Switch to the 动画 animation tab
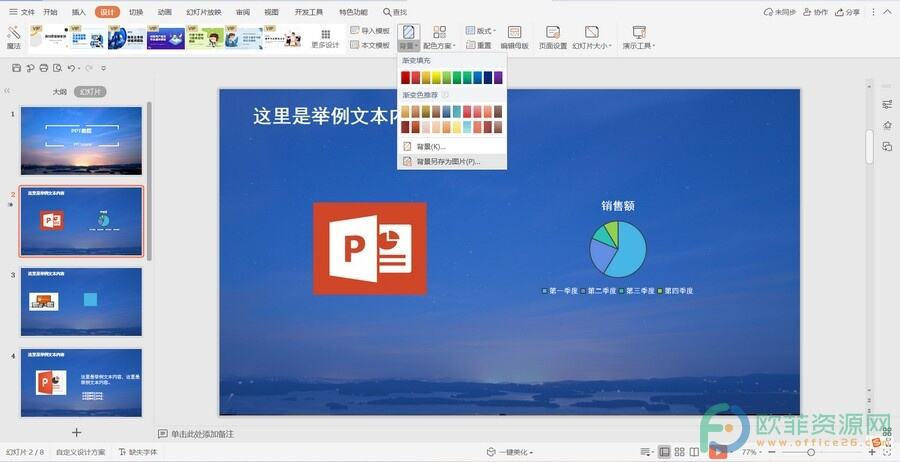Image resolution: width=900 pixels, height=462 pixels. (165, 12)
